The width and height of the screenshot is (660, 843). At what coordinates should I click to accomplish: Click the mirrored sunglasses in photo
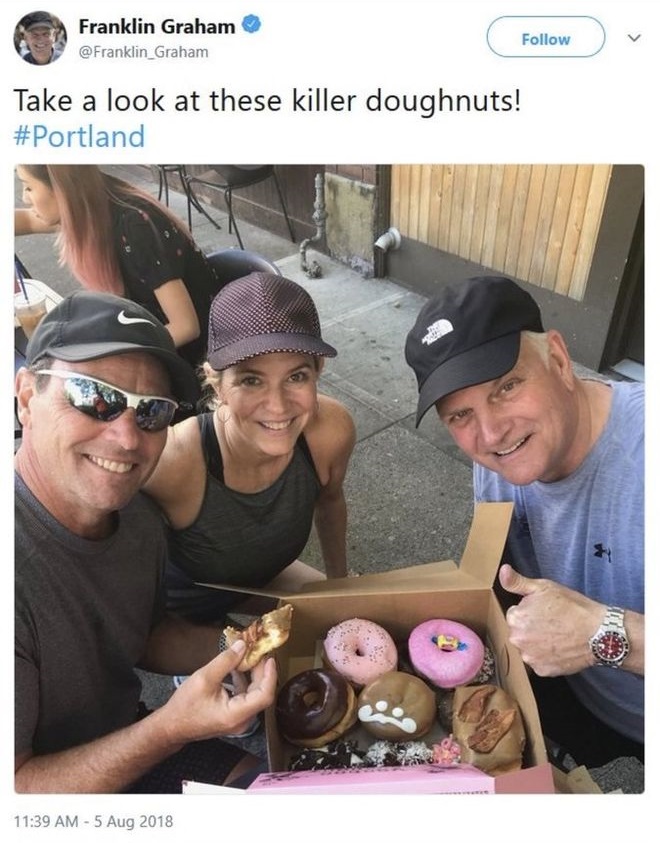(x=107, y=399)
